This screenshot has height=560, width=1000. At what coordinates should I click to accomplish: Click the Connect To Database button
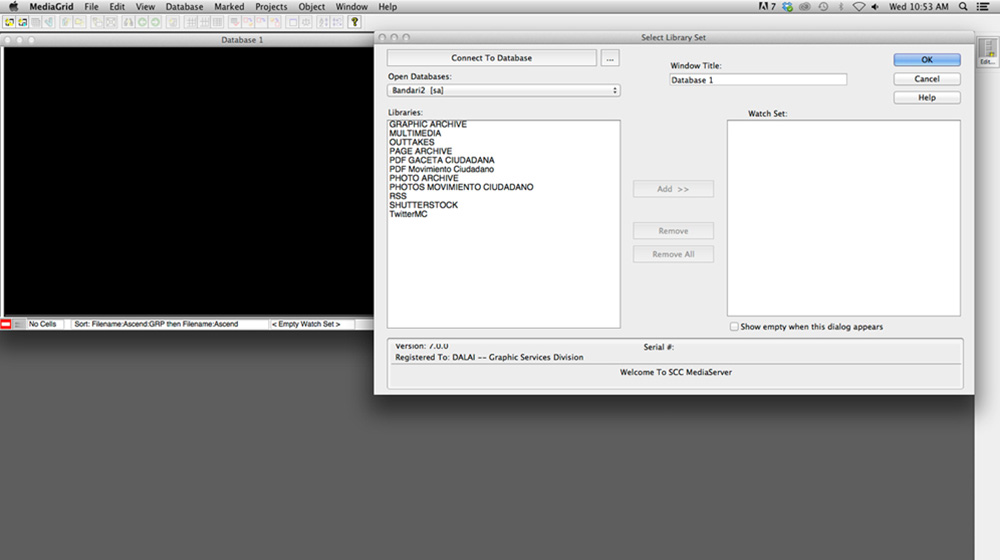coord(491,58)
